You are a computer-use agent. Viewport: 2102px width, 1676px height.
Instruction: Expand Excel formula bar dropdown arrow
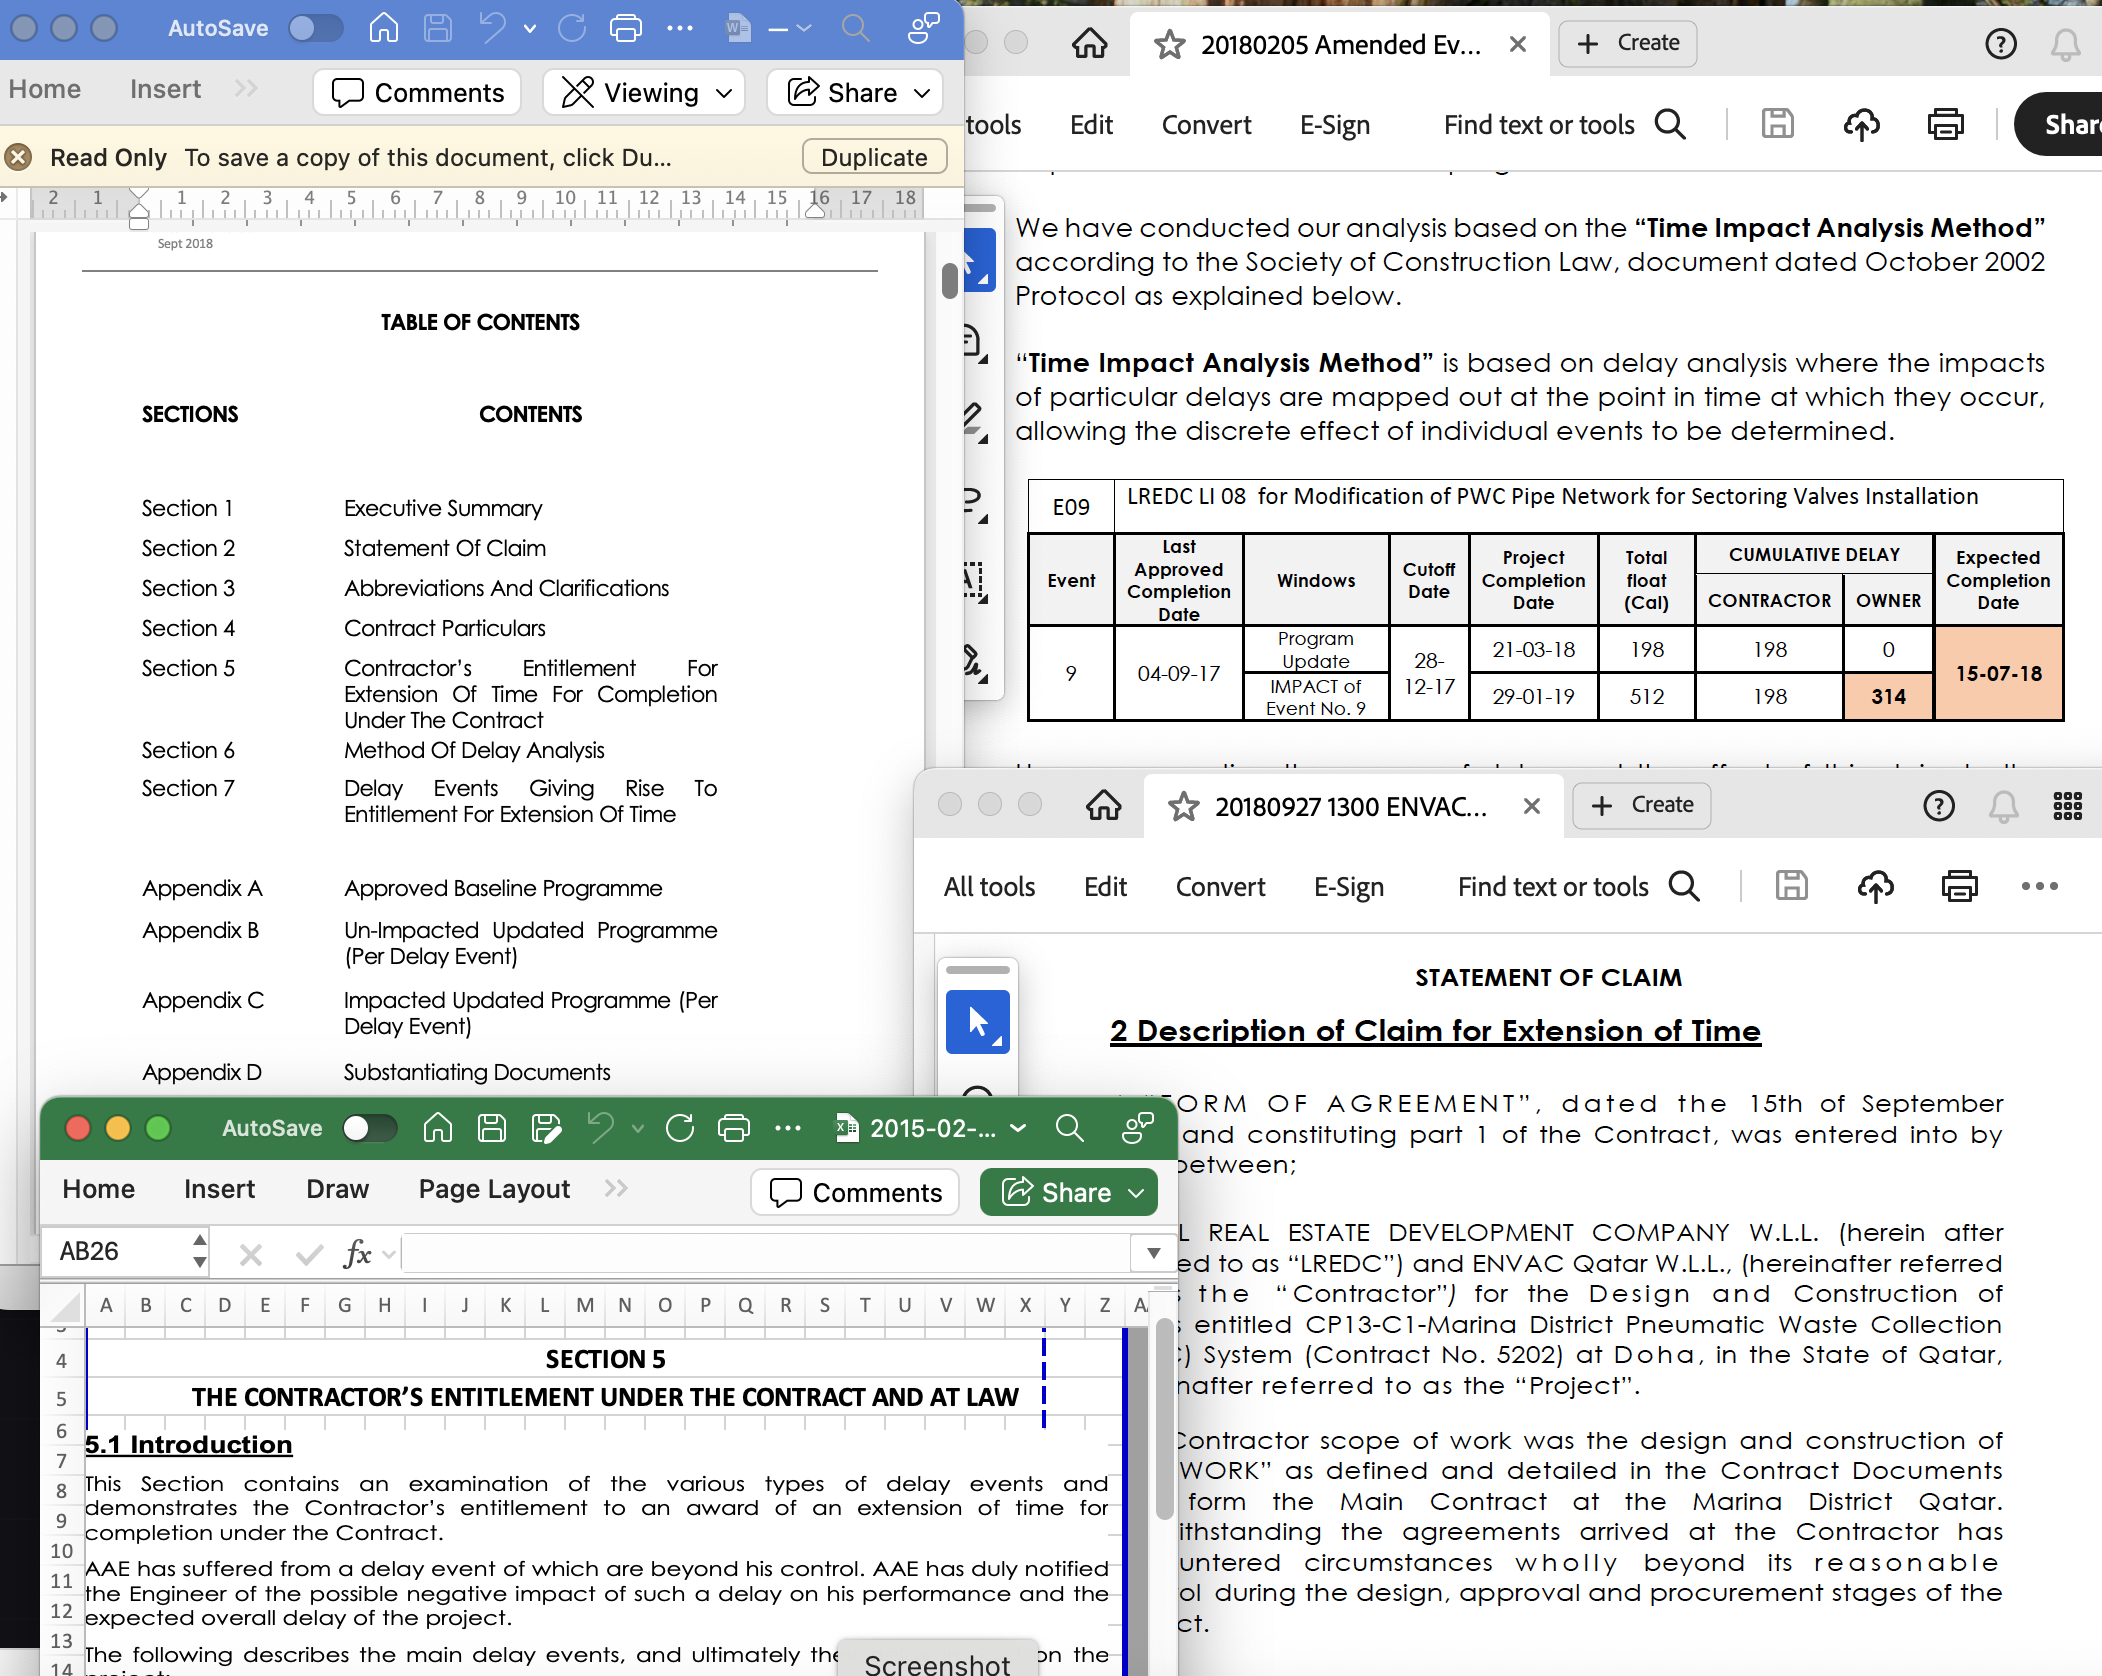coord(1154,1253)
